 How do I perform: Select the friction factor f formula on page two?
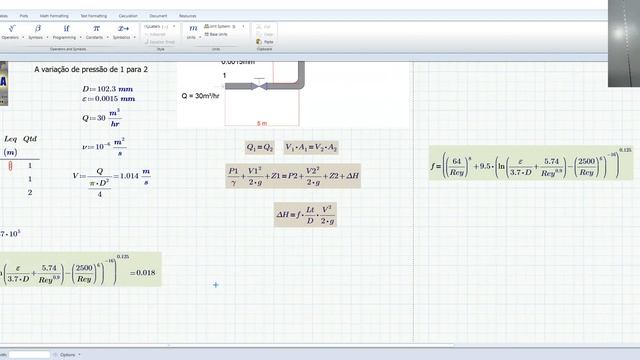(x=531, y=163)
